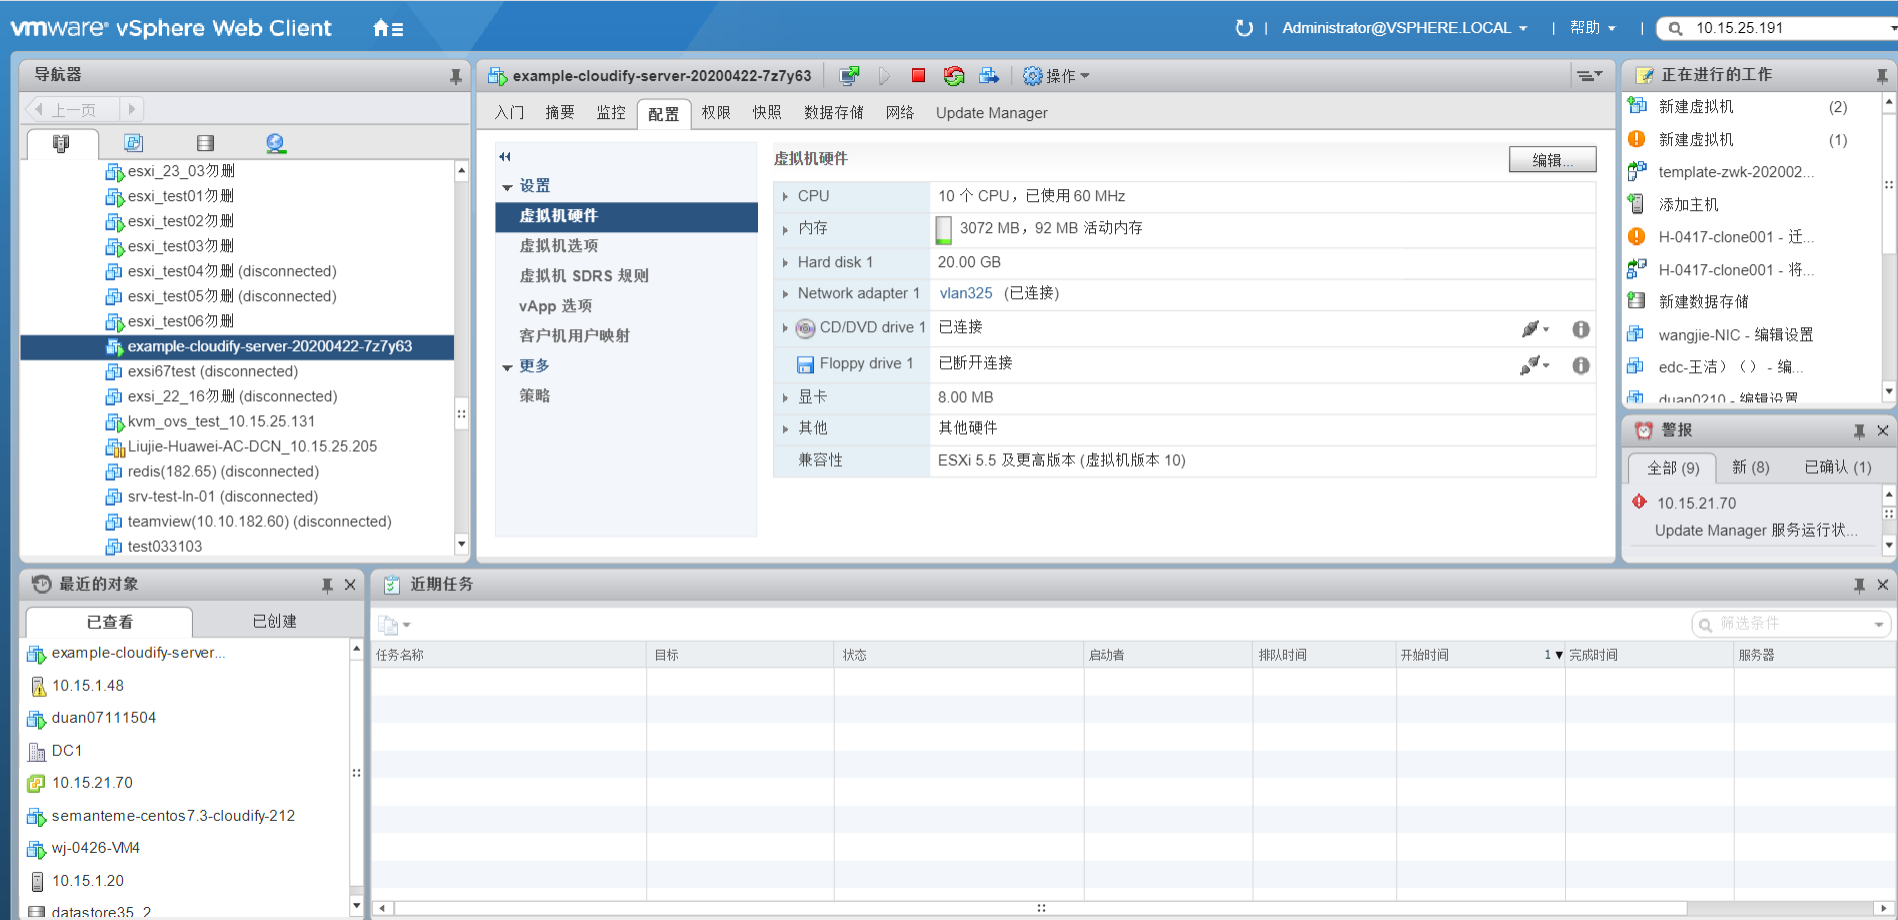The image size is (1898, 920).
Task: Select VMs and Templates navigator tab icon
Action: [x=134, y=143]
